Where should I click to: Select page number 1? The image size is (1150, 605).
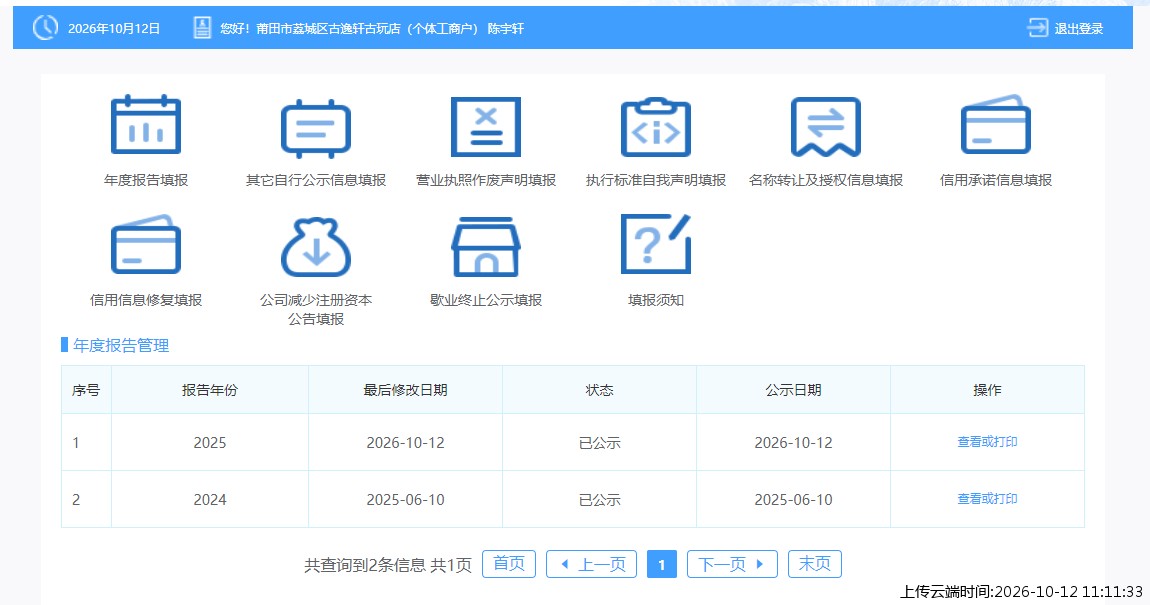point(662,564)
